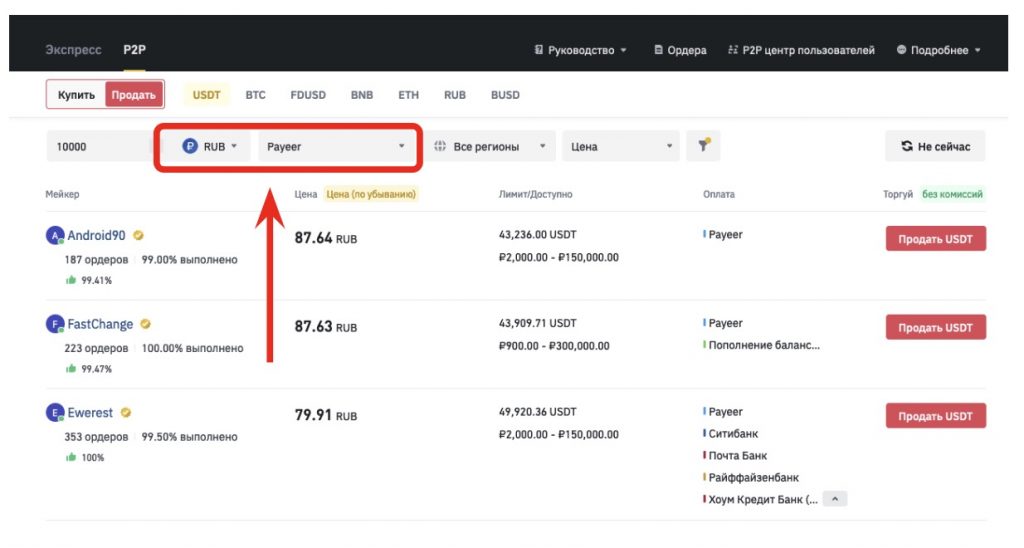Collapse Ewerest payment methods list chevron
This screenshot has width=1024, height=548.
point(835,500)
